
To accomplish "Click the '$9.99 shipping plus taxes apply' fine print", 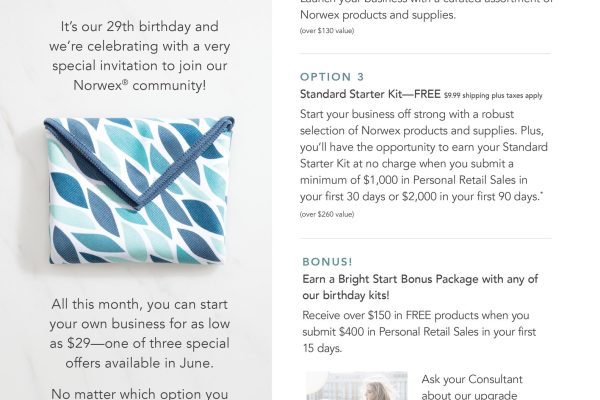I will pyautogui.click(x=493, y=96).
